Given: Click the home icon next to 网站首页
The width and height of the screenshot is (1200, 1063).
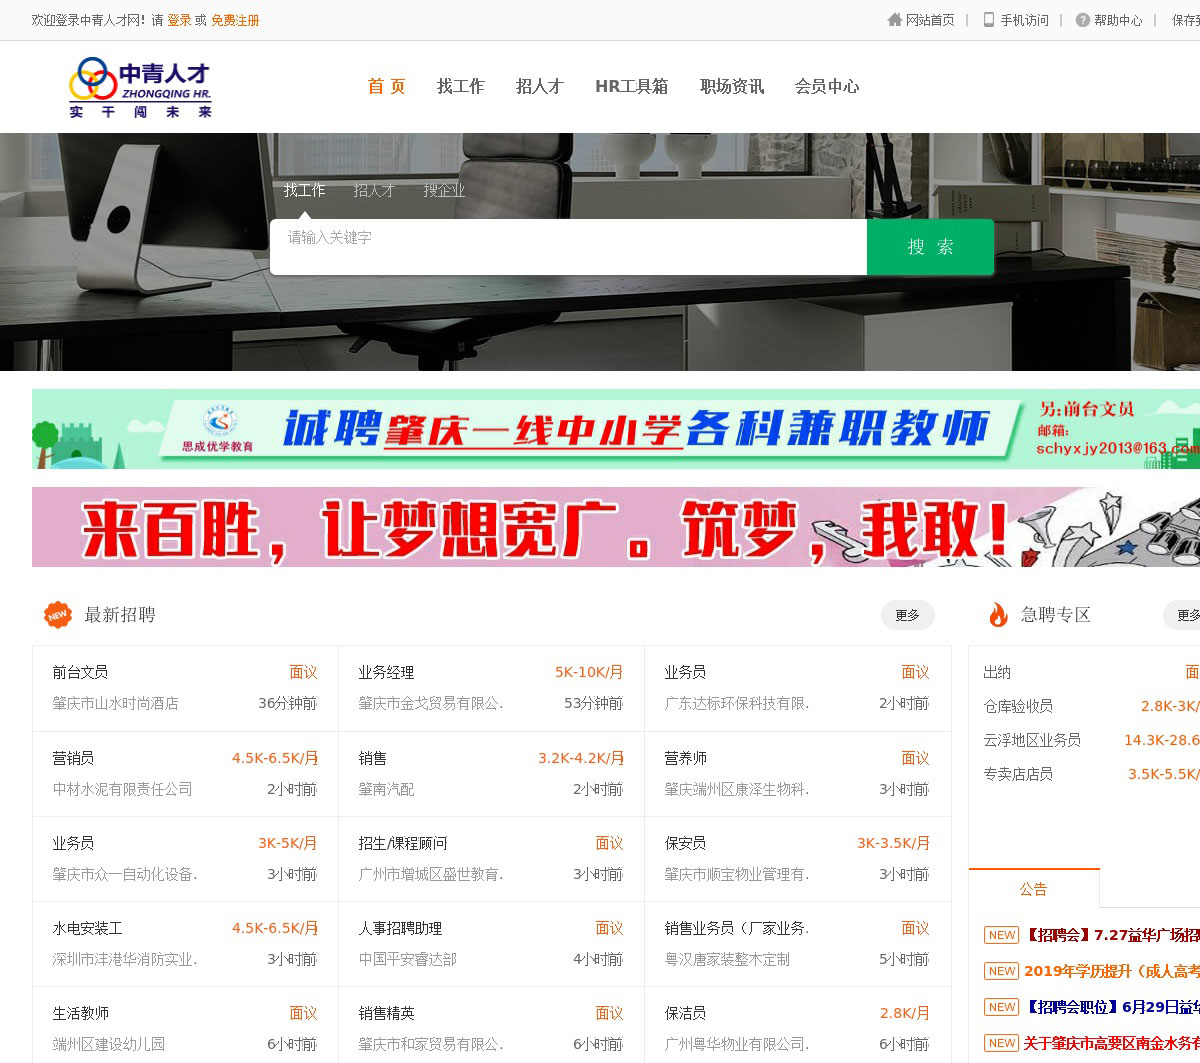Looking at the screenshot, I should pos(895,20).
